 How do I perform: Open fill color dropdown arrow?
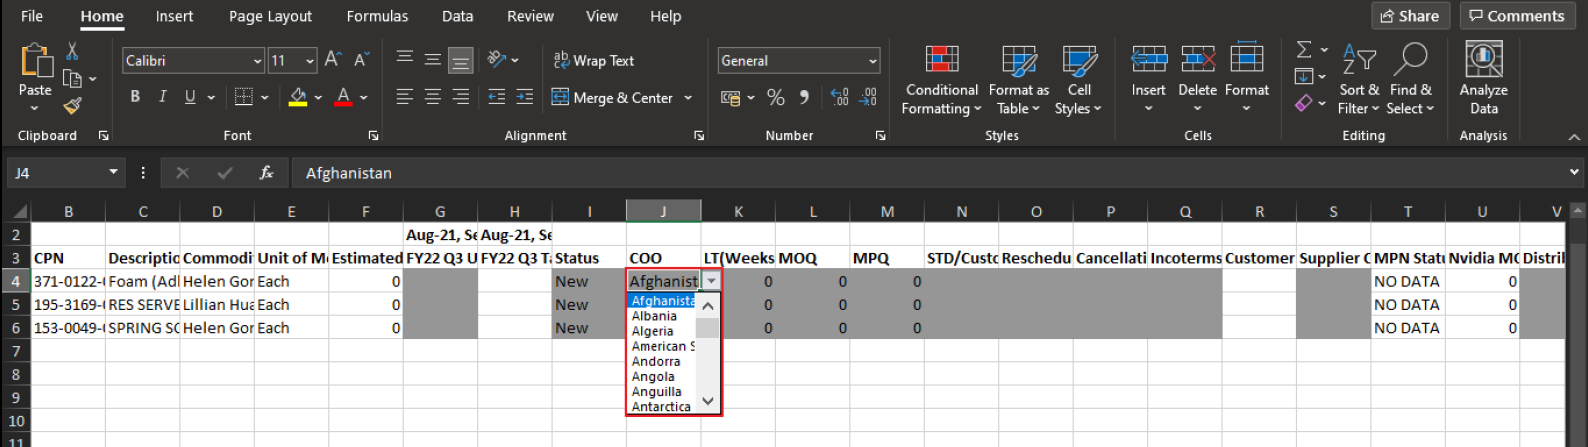318,98
